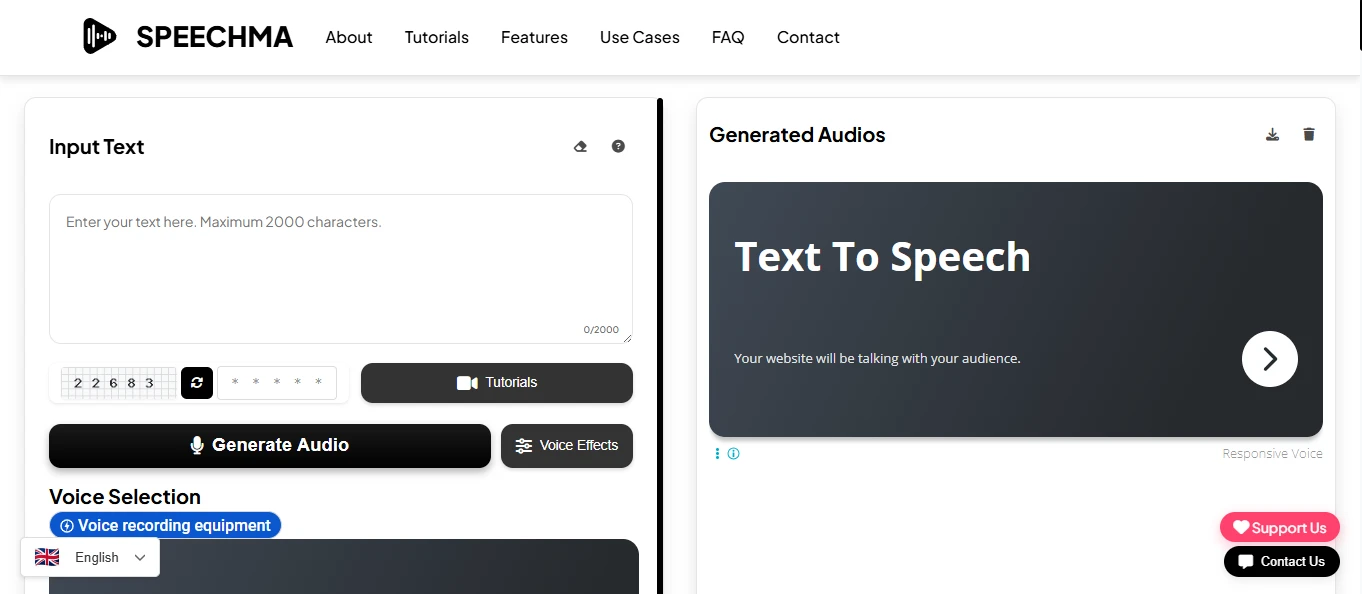Download generated audios using the download icon

(1272, 133)
